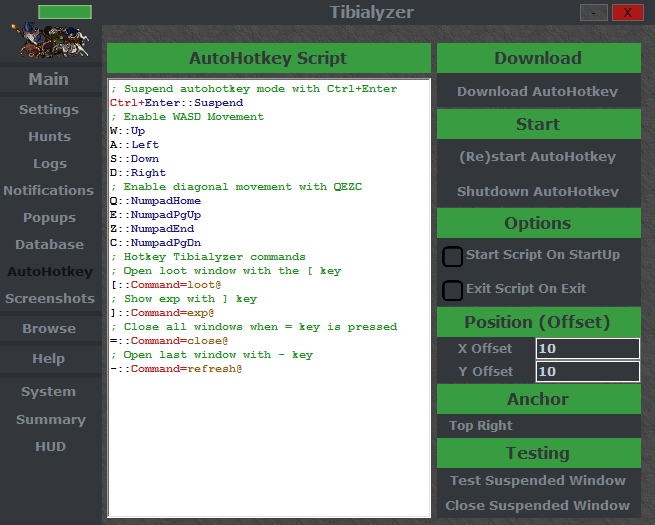Go to the Hunts section

coord(49,137)
